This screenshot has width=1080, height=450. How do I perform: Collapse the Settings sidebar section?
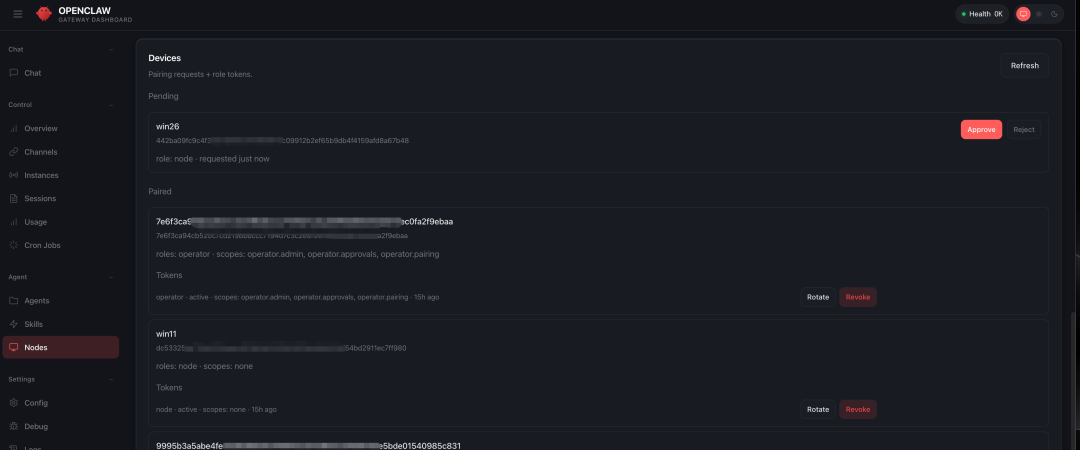(112, 379)
